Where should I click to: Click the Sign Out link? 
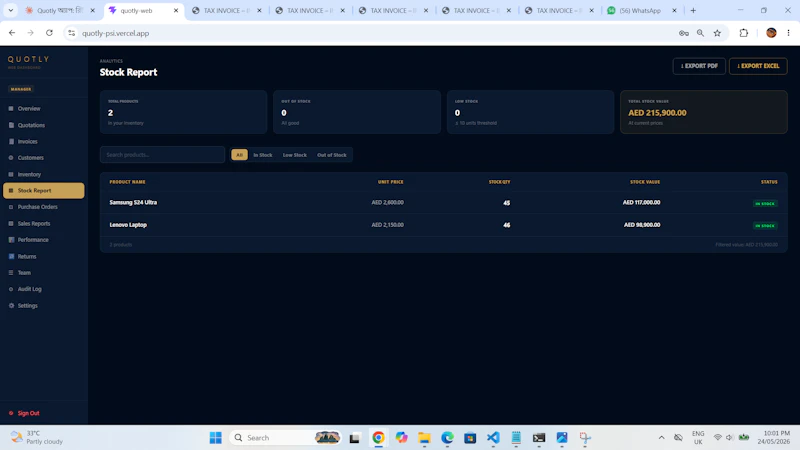point(28,413)
